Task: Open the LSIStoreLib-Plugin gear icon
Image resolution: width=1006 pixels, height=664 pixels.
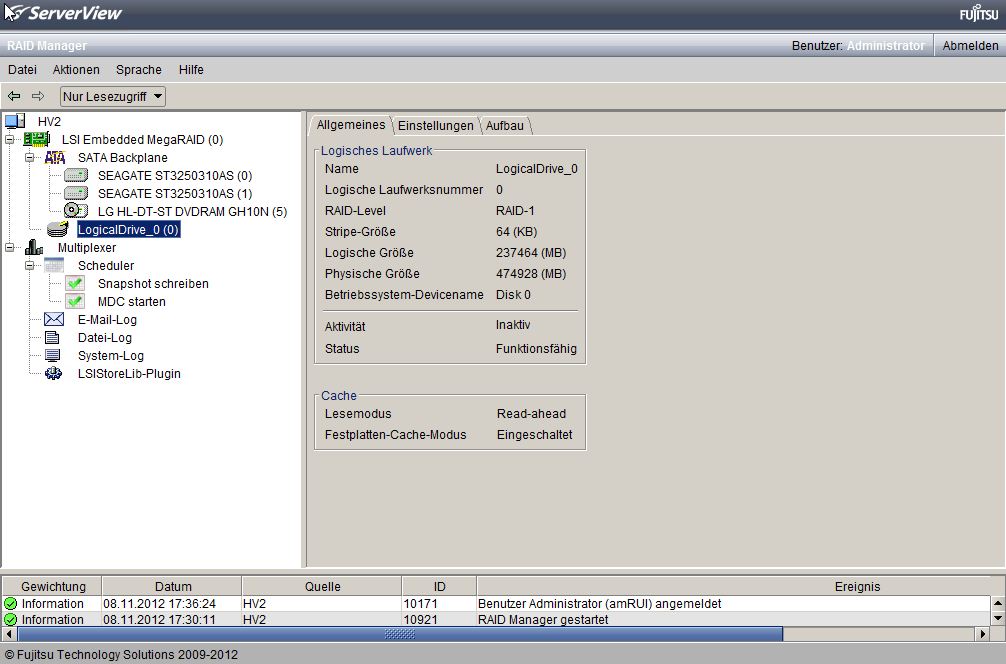Action: click(x=54, y=374)
